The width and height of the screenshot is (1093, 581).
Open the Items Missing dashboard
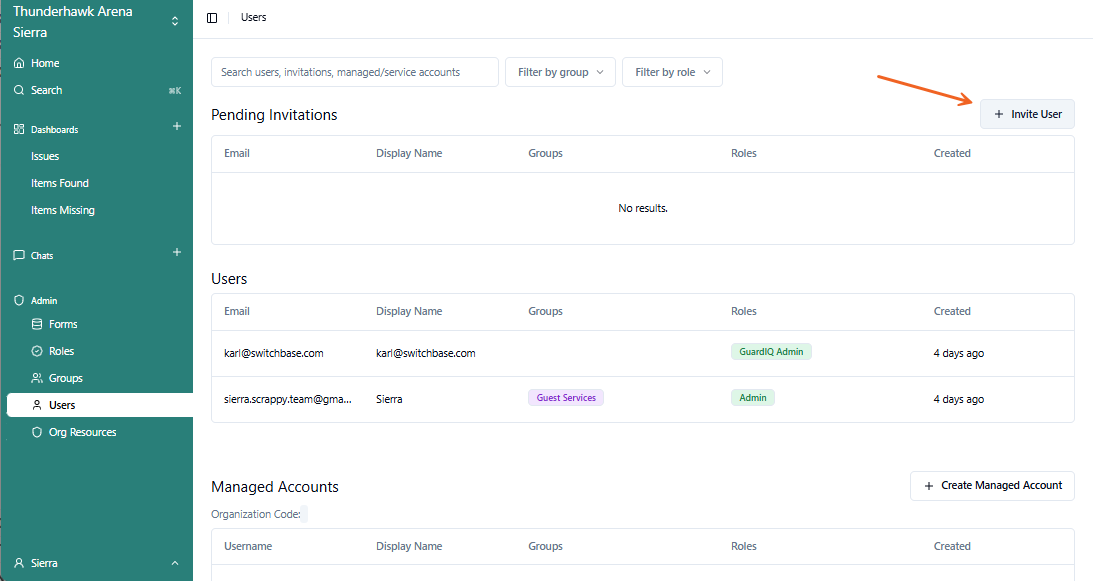pos(63,210)
